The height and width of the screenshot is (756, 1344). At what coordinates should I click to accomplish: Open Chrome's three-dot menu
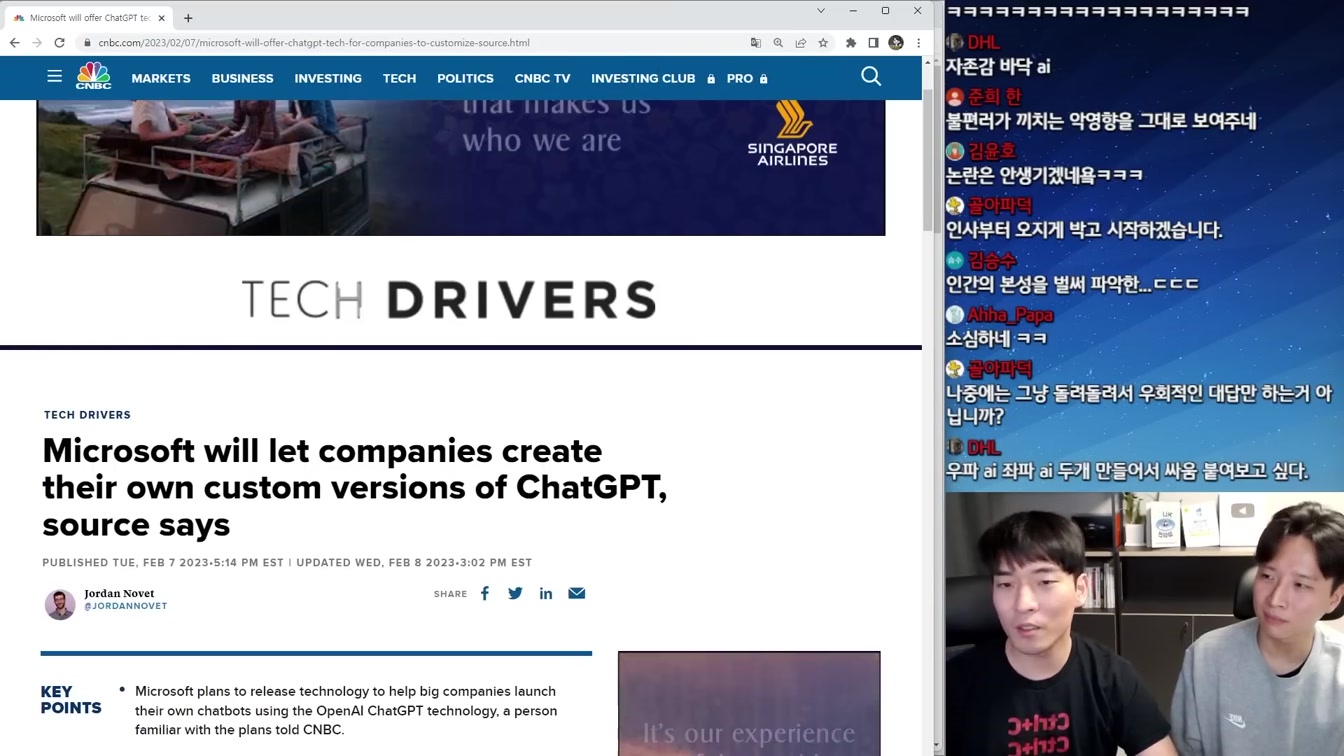[918, 43]
